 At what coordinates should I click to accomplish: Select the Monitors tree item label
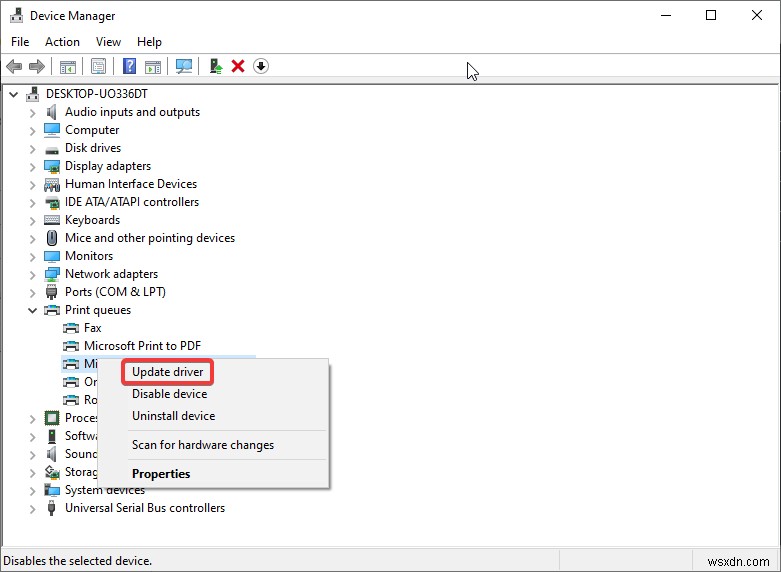point(89,256)
